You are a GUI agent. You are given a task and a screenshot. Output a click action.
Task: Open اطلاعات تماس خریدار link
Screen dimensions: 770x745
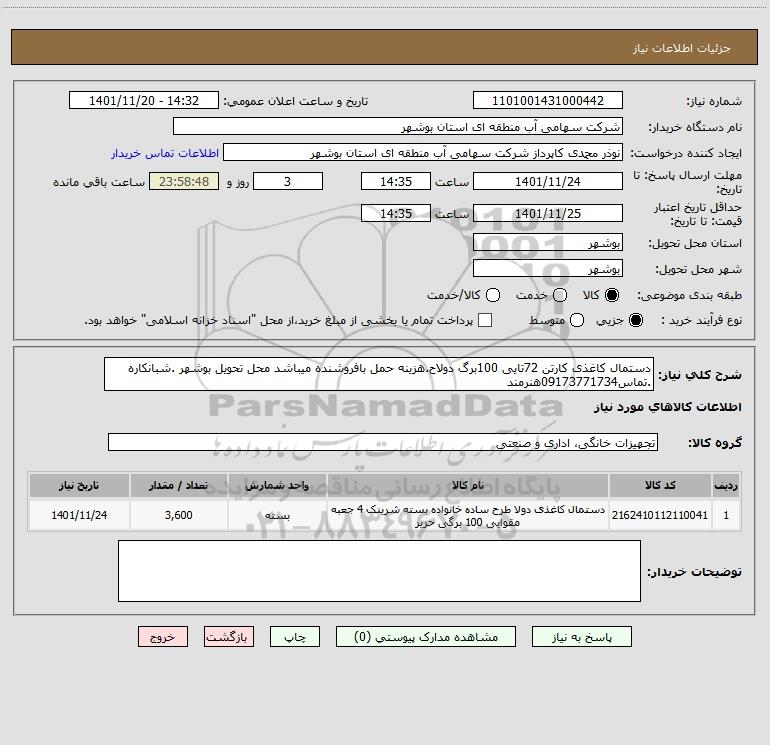coord(165,153)
